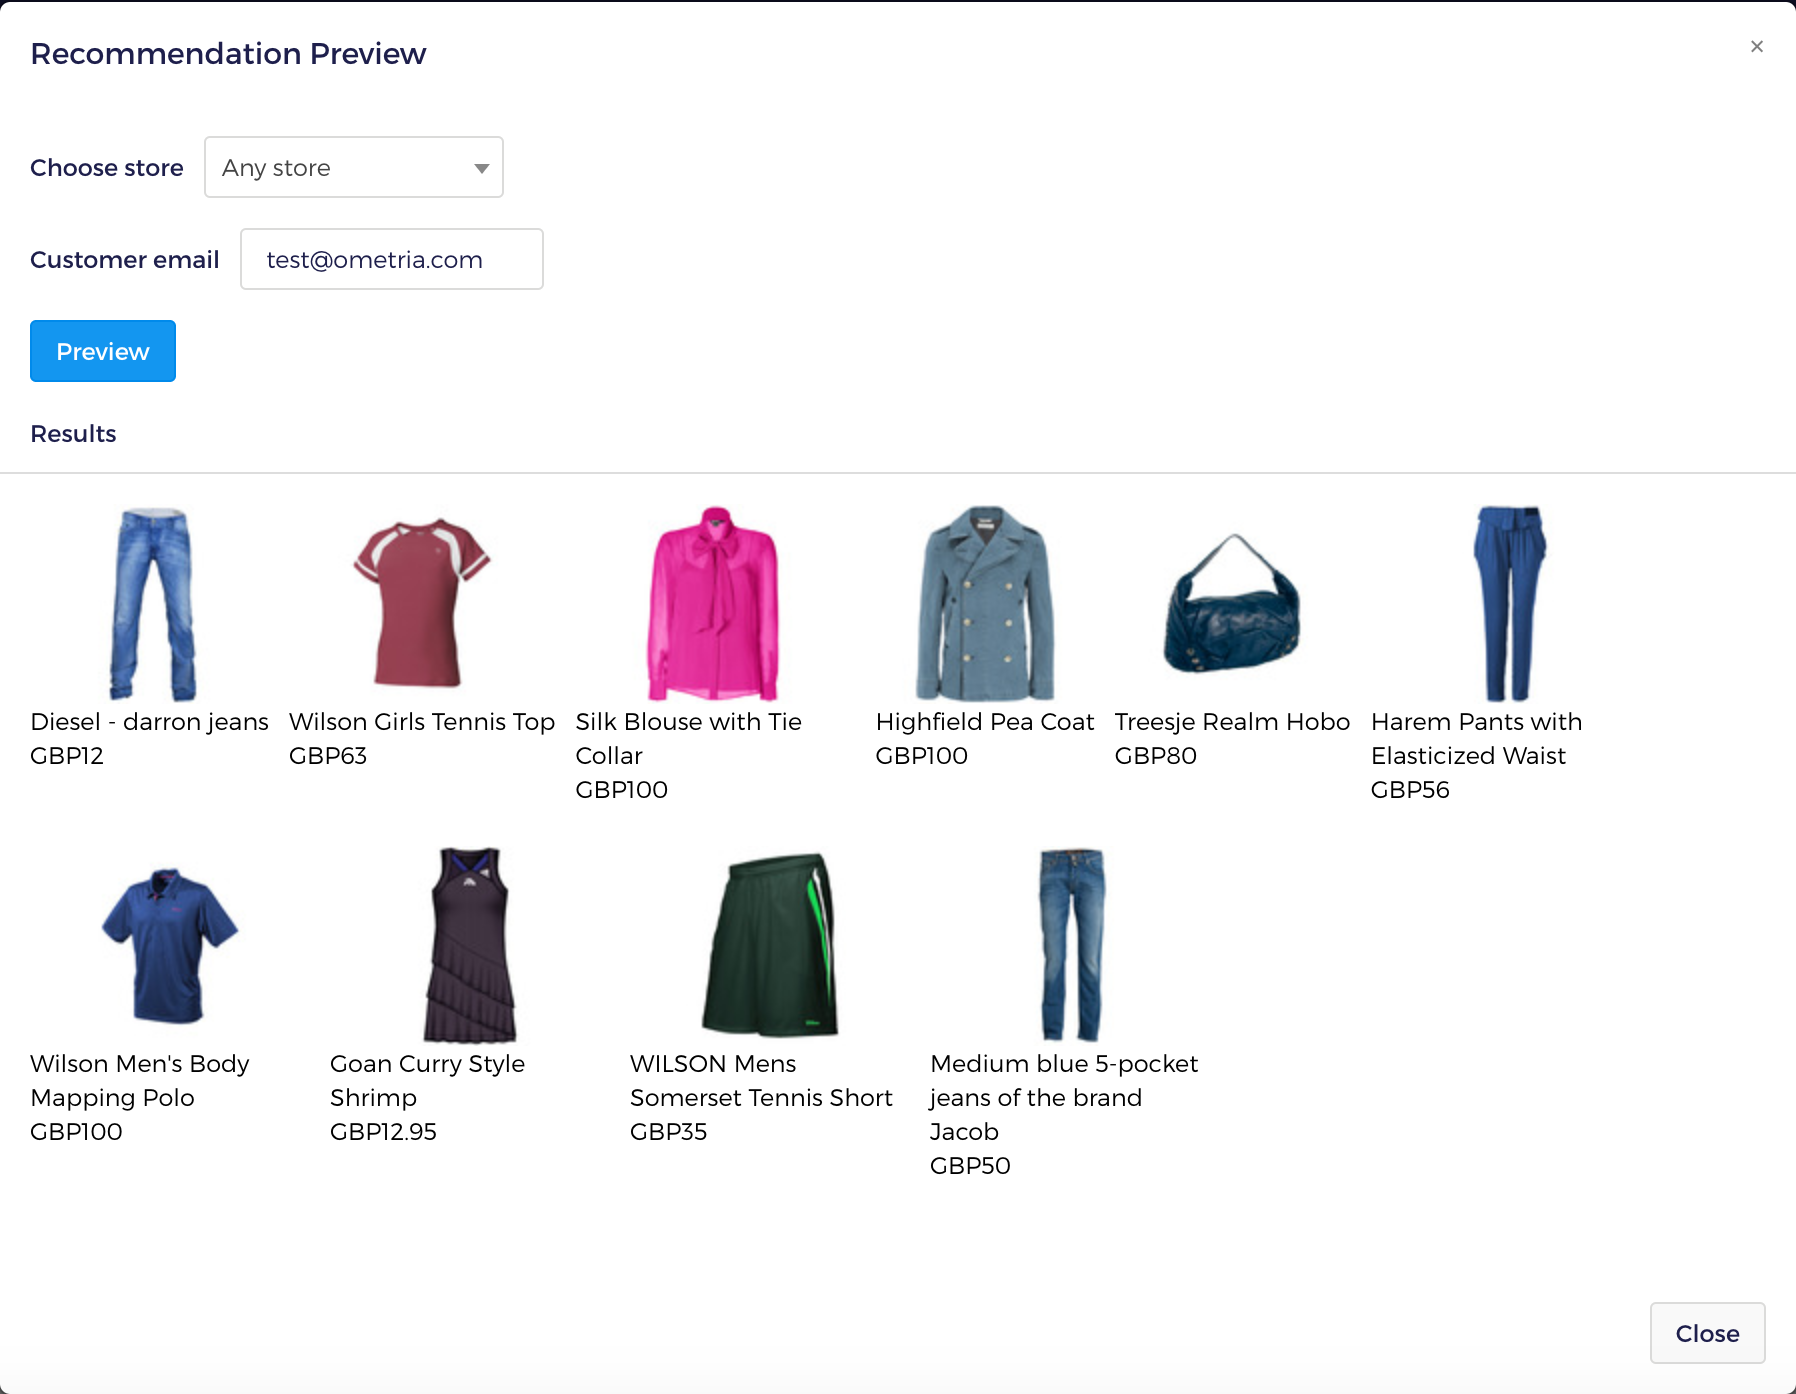This screenshot has height=1394, width=1796.
Task: Click the GBP12.95 price text
Action: point(384,1132)
